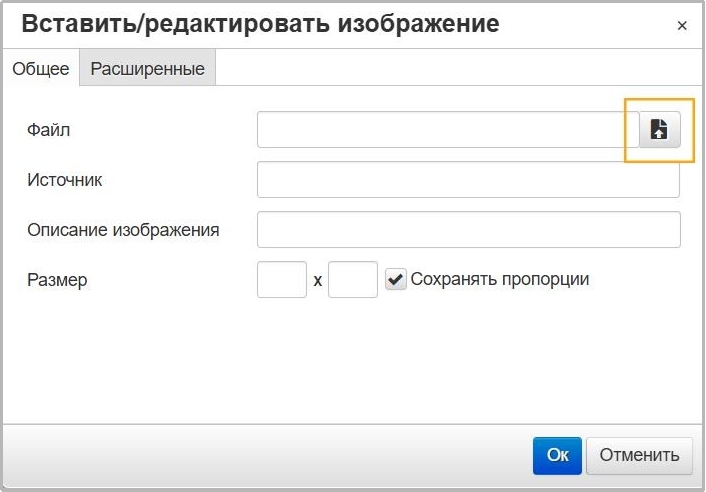Image resolution: width=706 pixels, height=492 pixels.
Task: Click the width box under Размер
Action: pyautogui.click(x=281, y=280)
